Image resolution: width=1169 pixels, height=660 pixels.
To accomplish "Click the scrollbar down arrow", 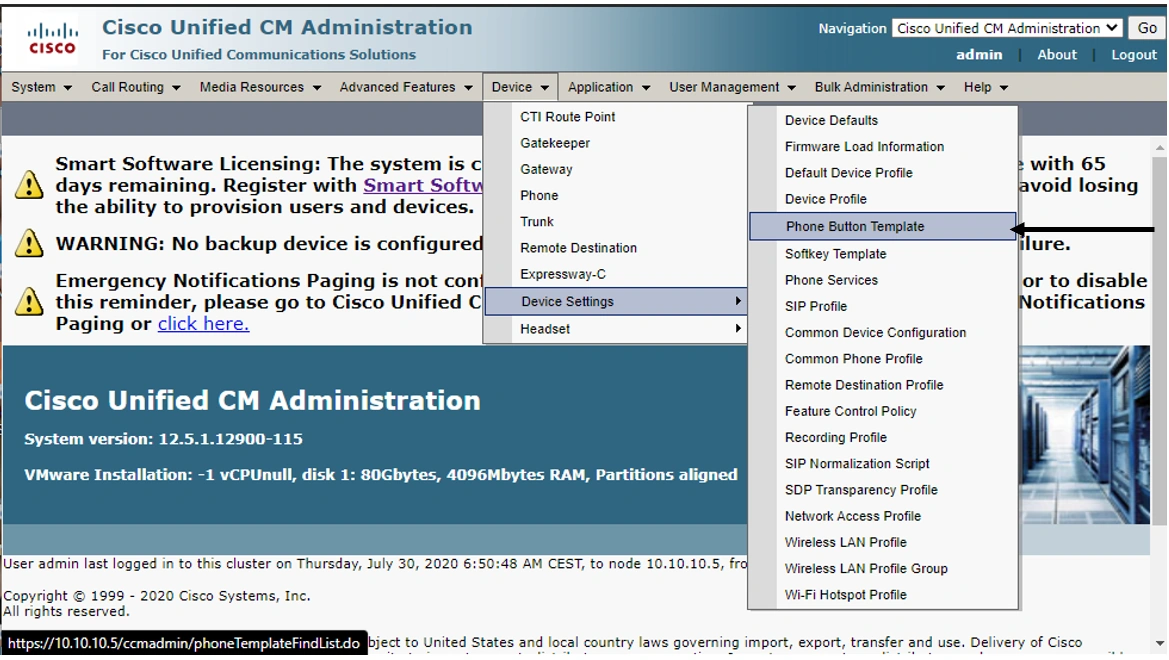I will (x=1159, y=643).
